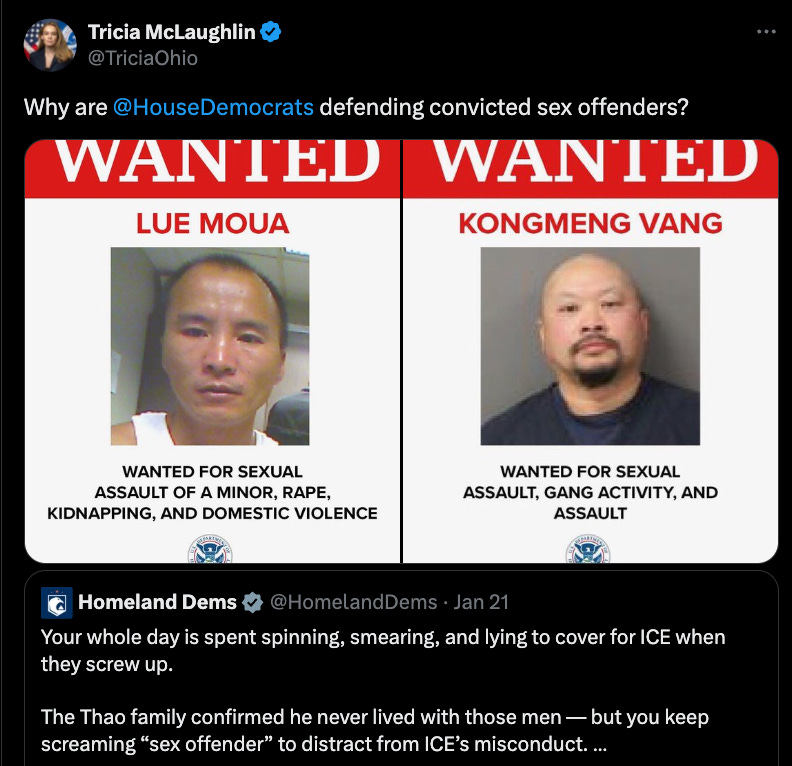Open the Lue Moua mugshot photo
Image resolution: width=792 pixels, height=766 pixels.
pos(210,346)
